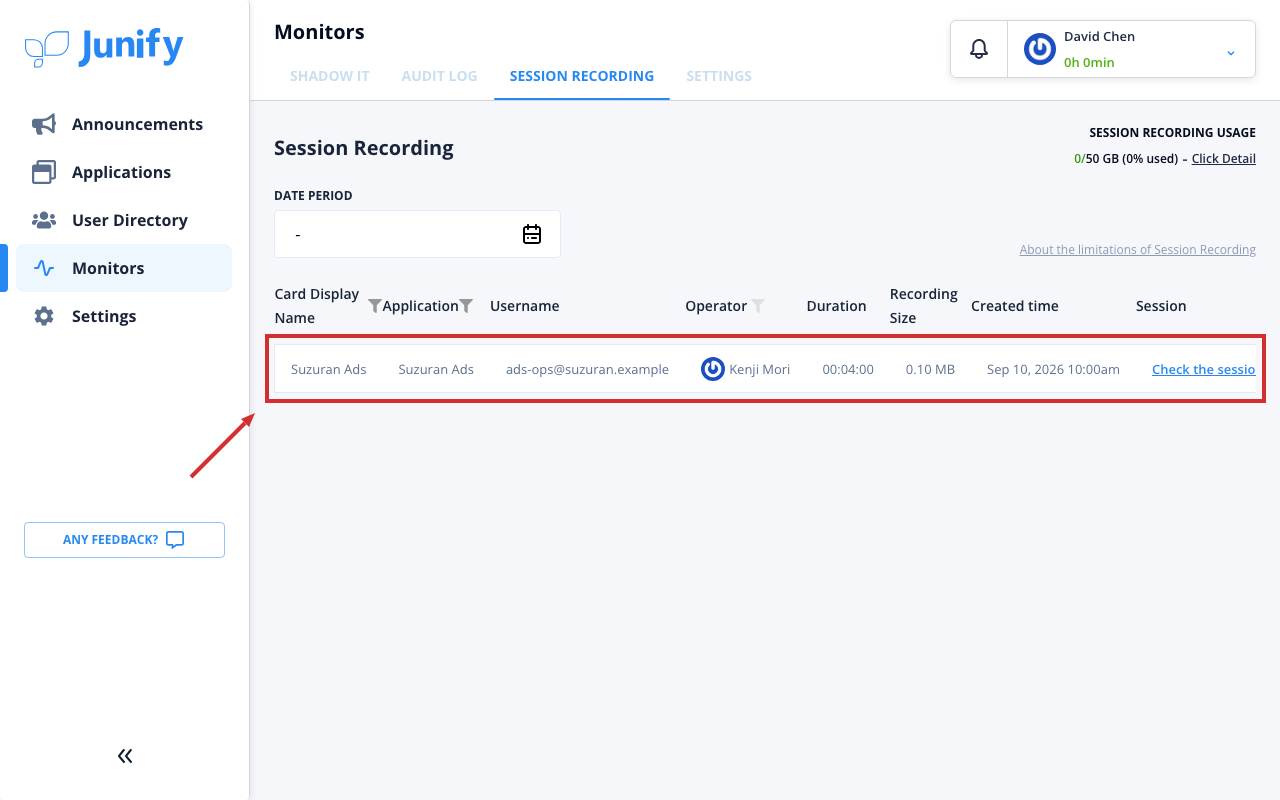Open Settings in the sidebar
This screenshot has width=1280, height=800.
[x=124, y=316]
